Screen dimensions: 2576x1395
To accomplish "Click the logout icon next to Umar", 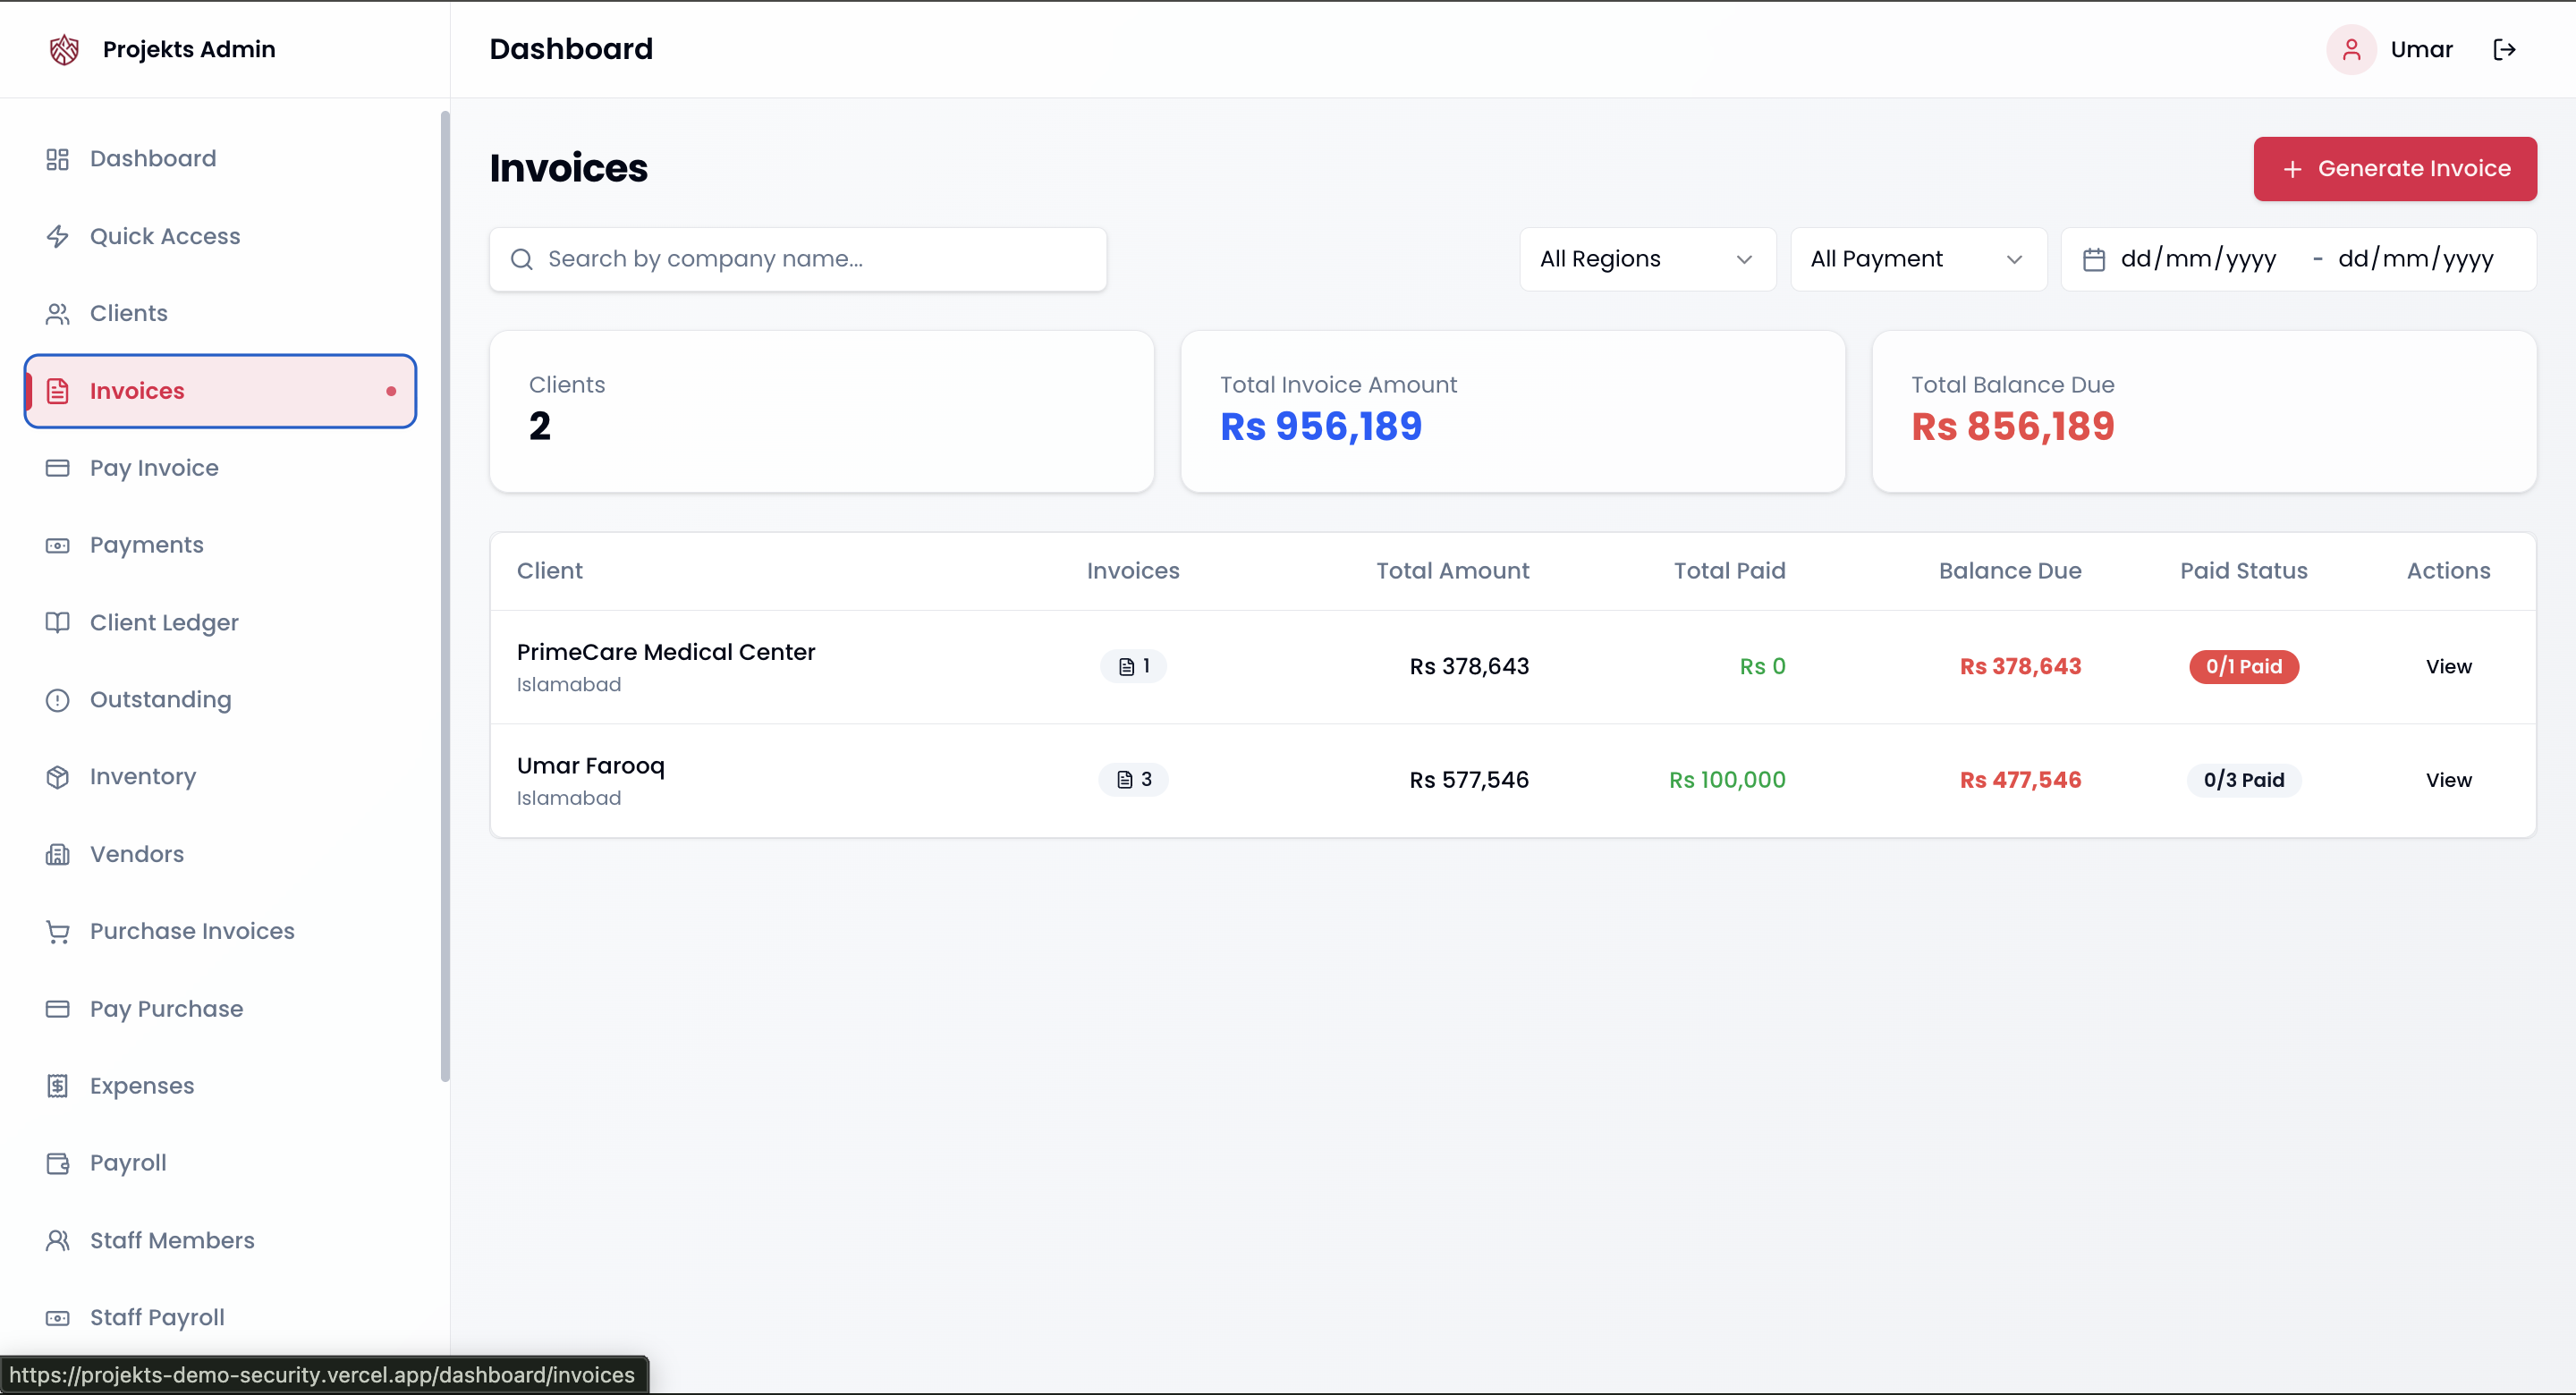I will pos(2504,49).
